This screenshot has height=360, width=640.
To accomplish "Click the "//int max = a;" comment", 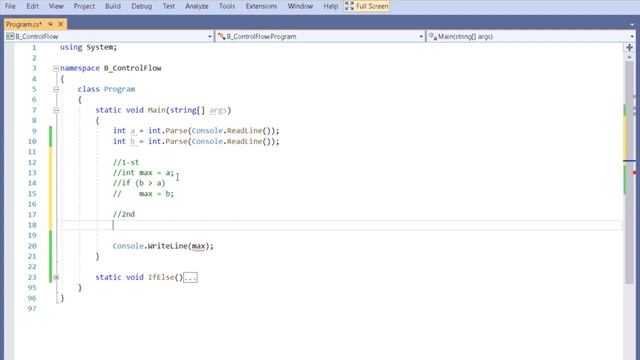I will pyautogui.click(x=144, y=173).
